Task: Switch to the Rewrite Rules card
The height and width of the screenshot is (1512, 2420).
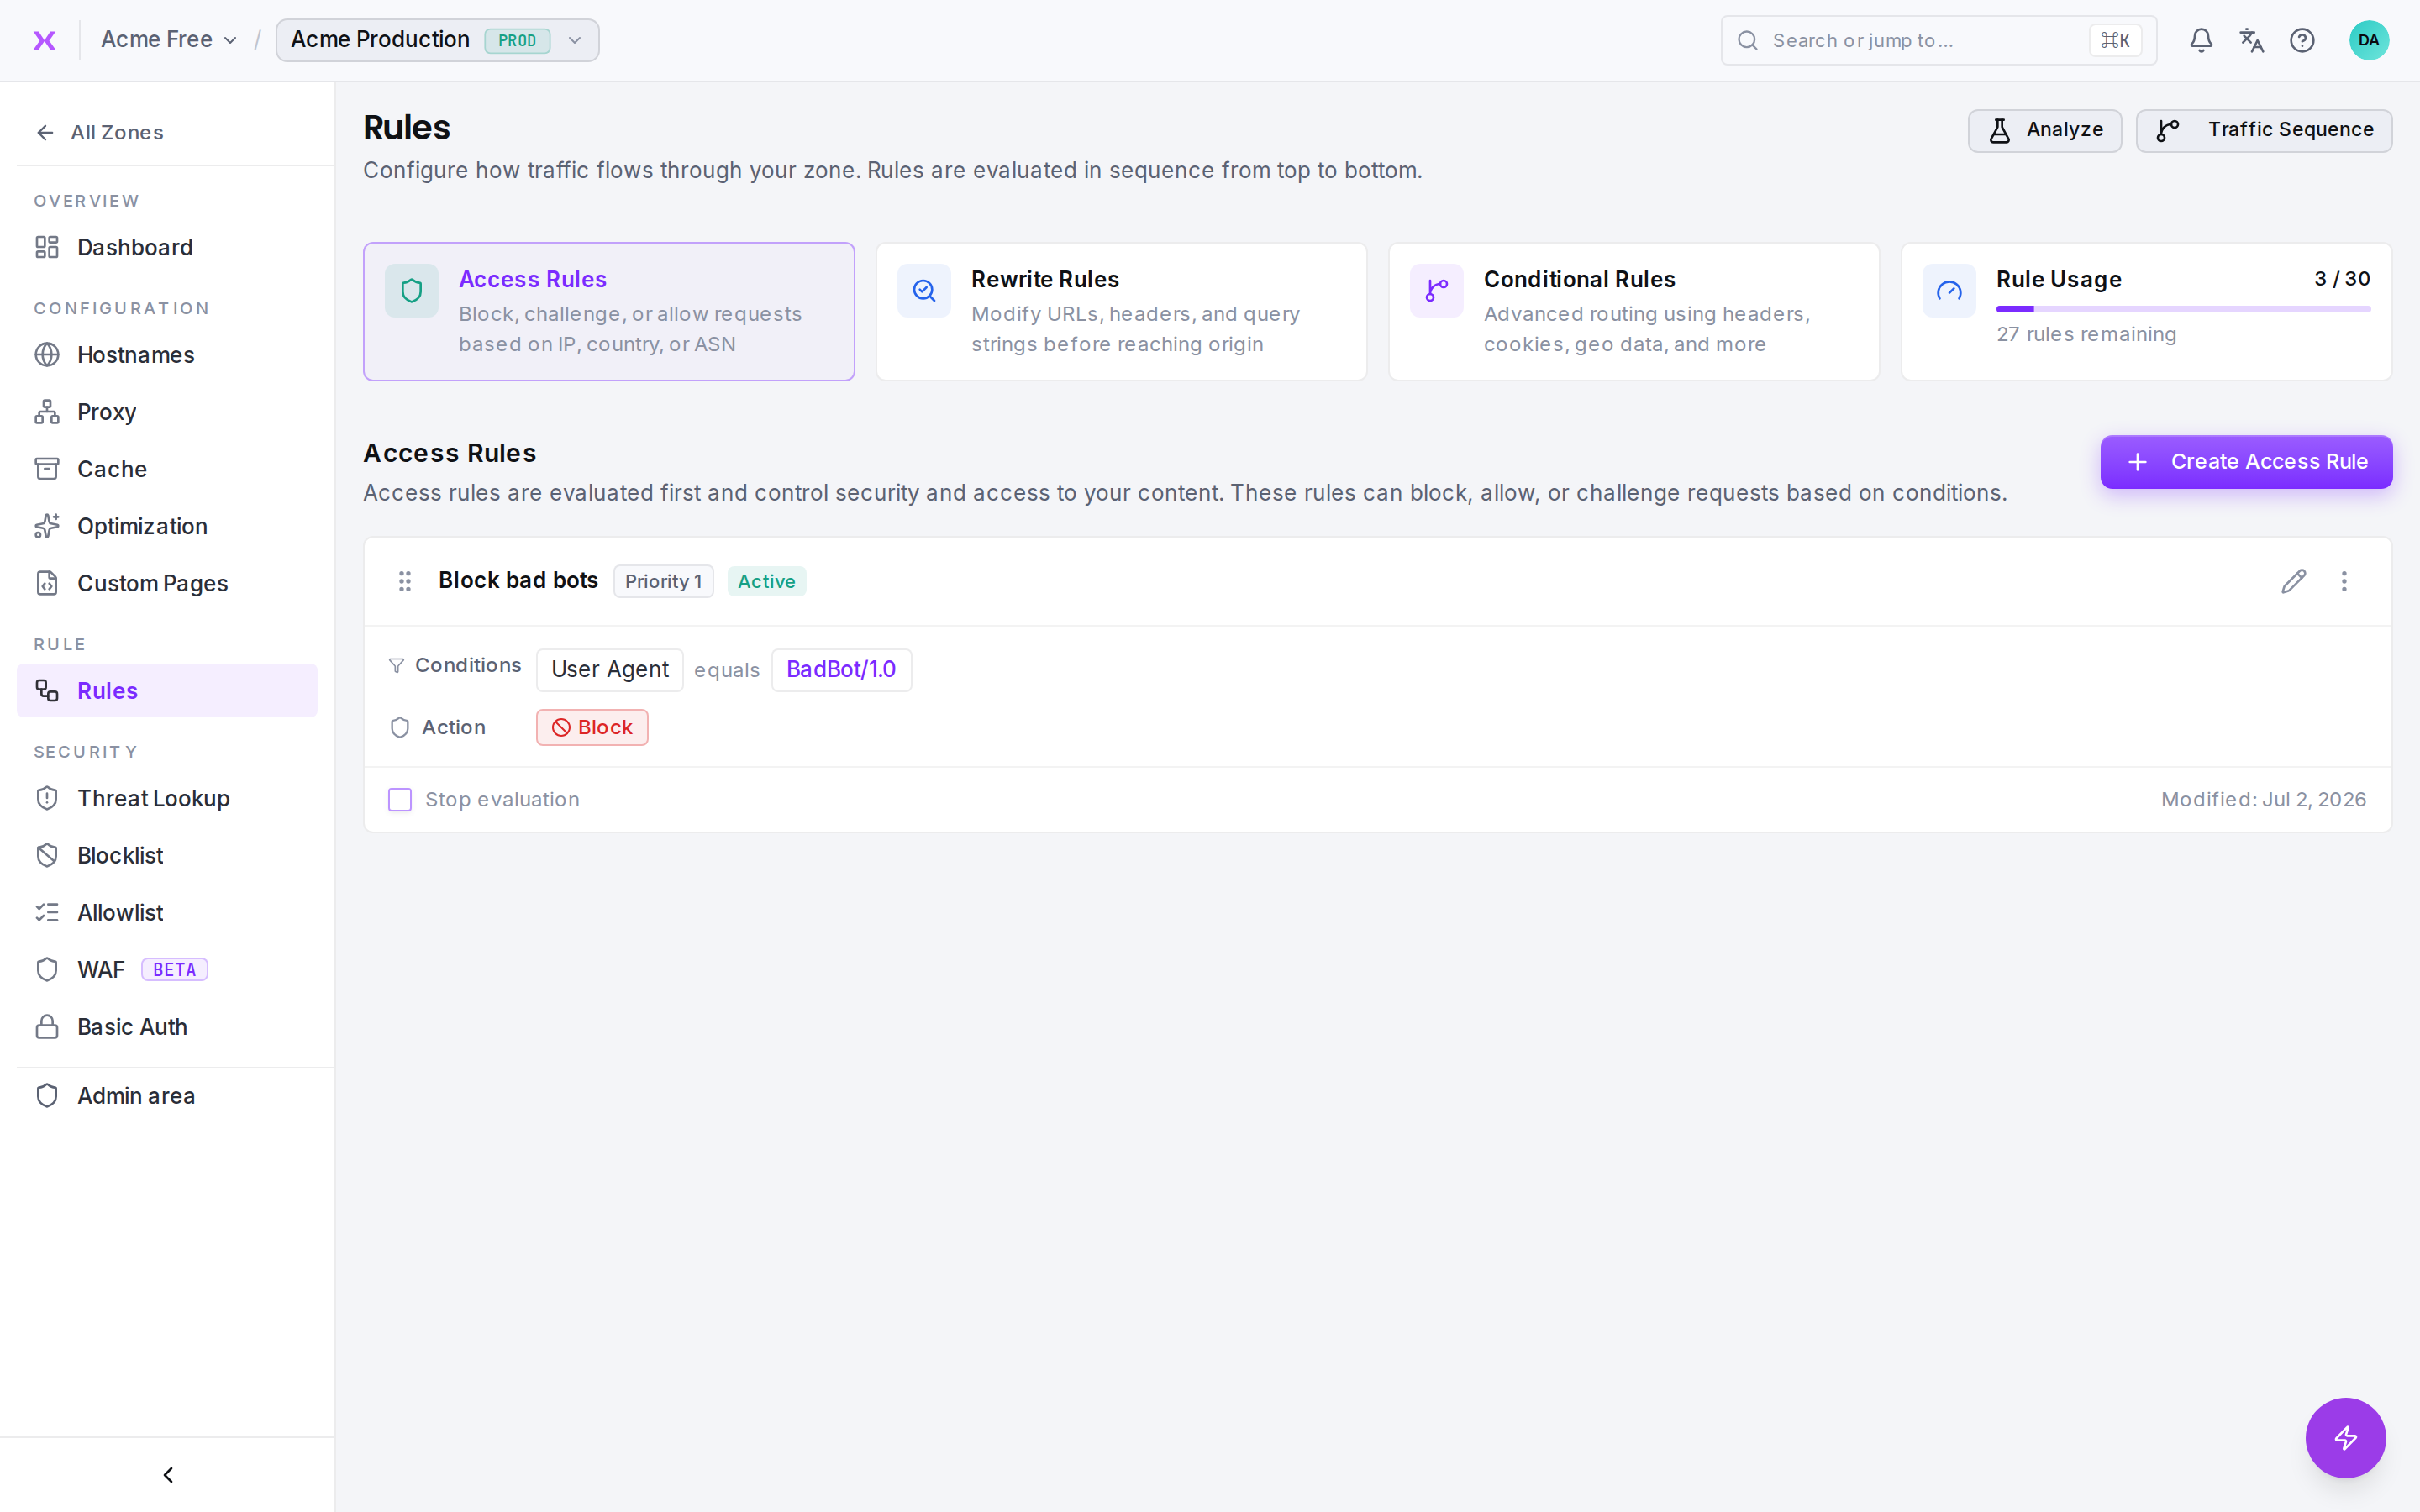Action: pyautogui.click(x=1121, y=311)
